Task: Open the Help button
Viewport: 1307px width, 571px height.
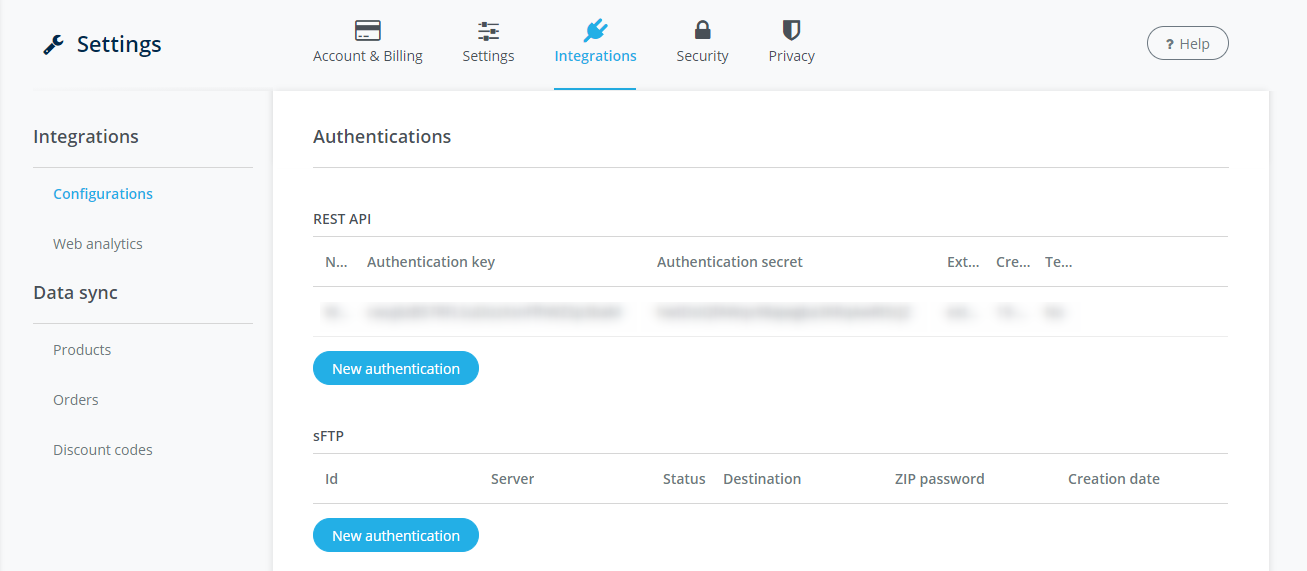Action: tap(1187, 44)
